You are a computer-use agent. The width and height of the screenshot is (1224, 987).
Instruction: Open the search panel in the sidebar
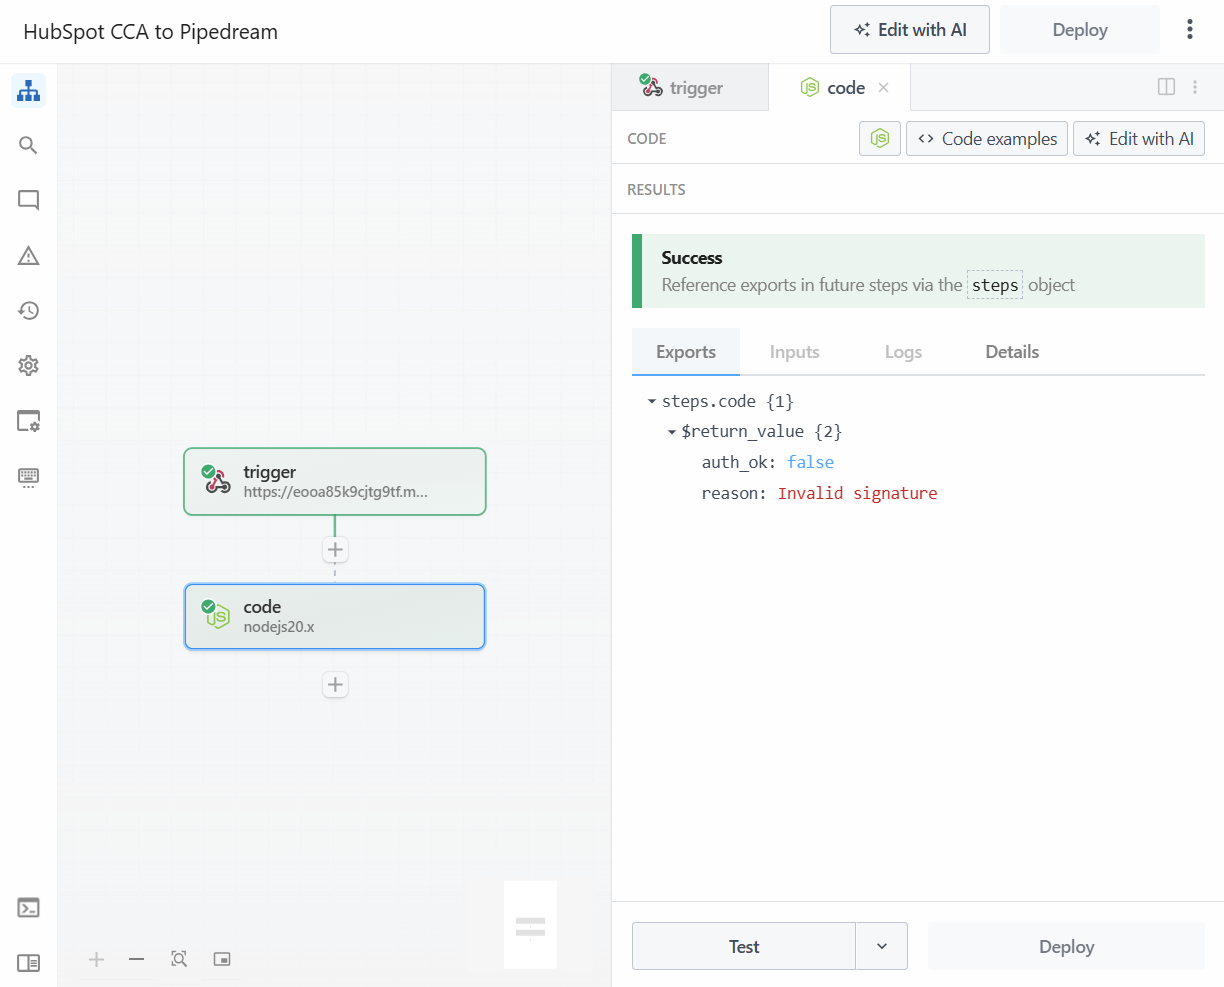tap(28, 145)
